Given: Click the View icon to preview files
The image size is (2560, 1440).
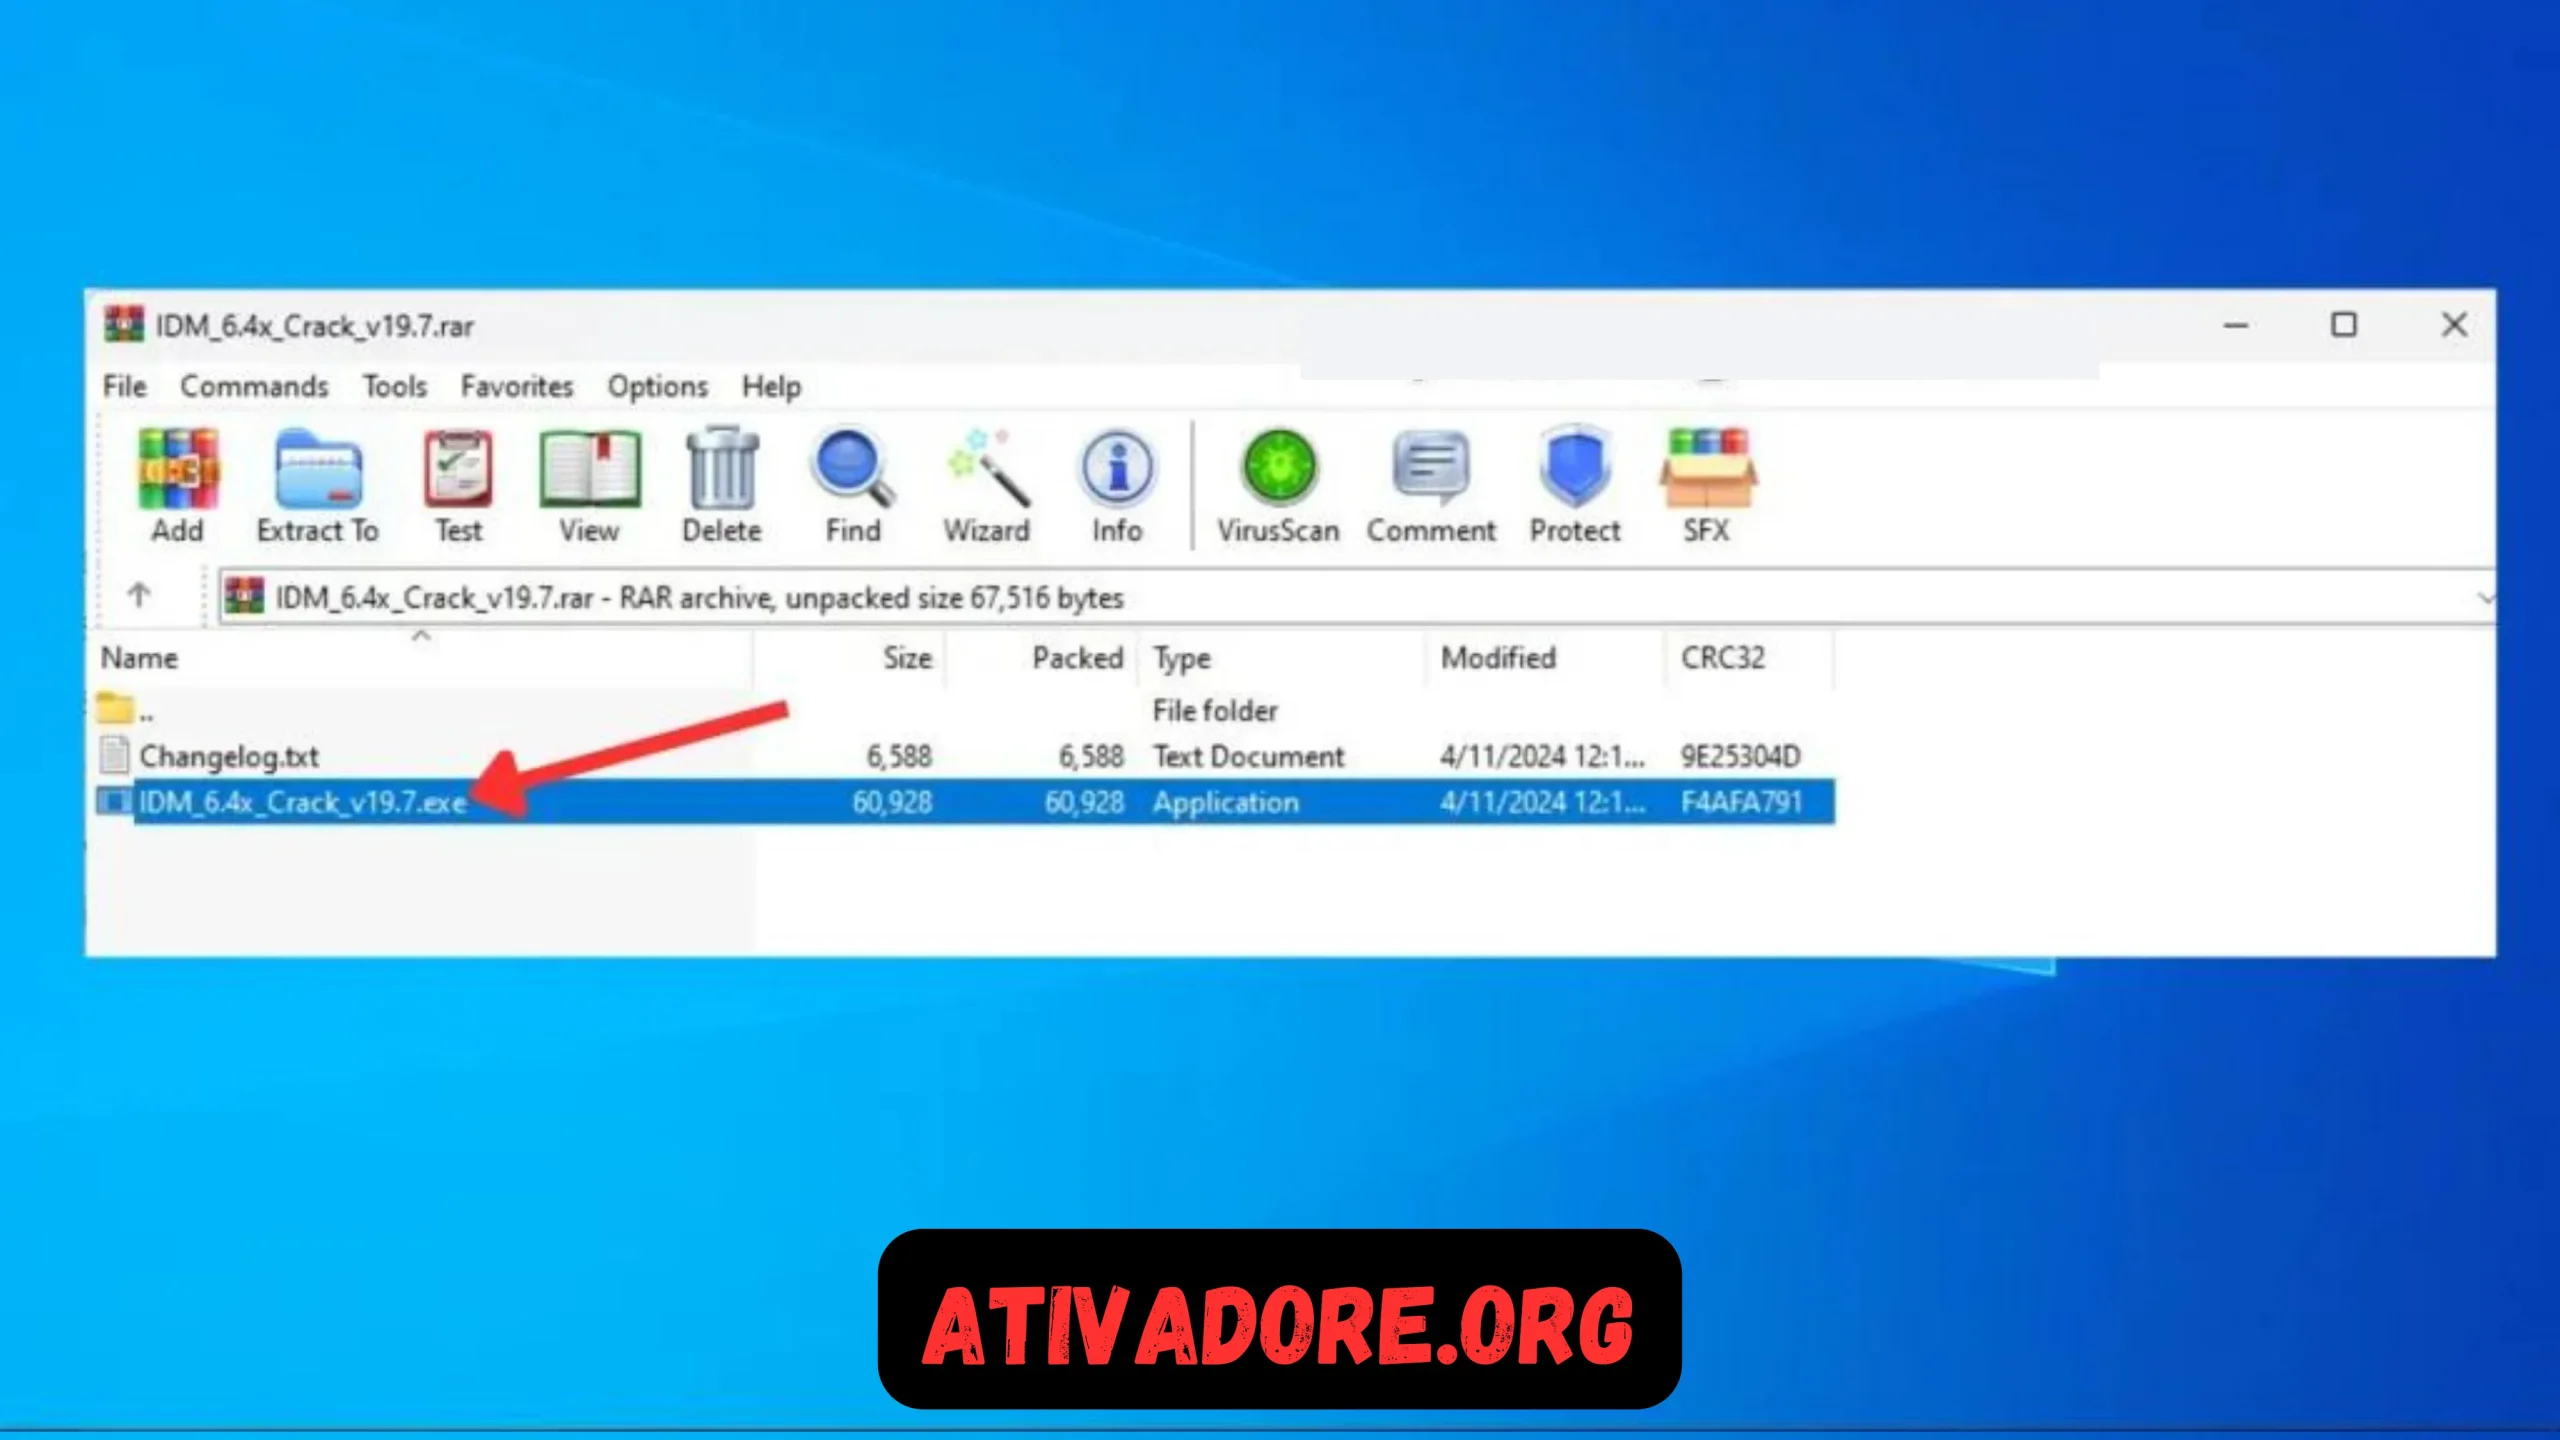Looking at the screenshot, I should click(x=589, y=484).
